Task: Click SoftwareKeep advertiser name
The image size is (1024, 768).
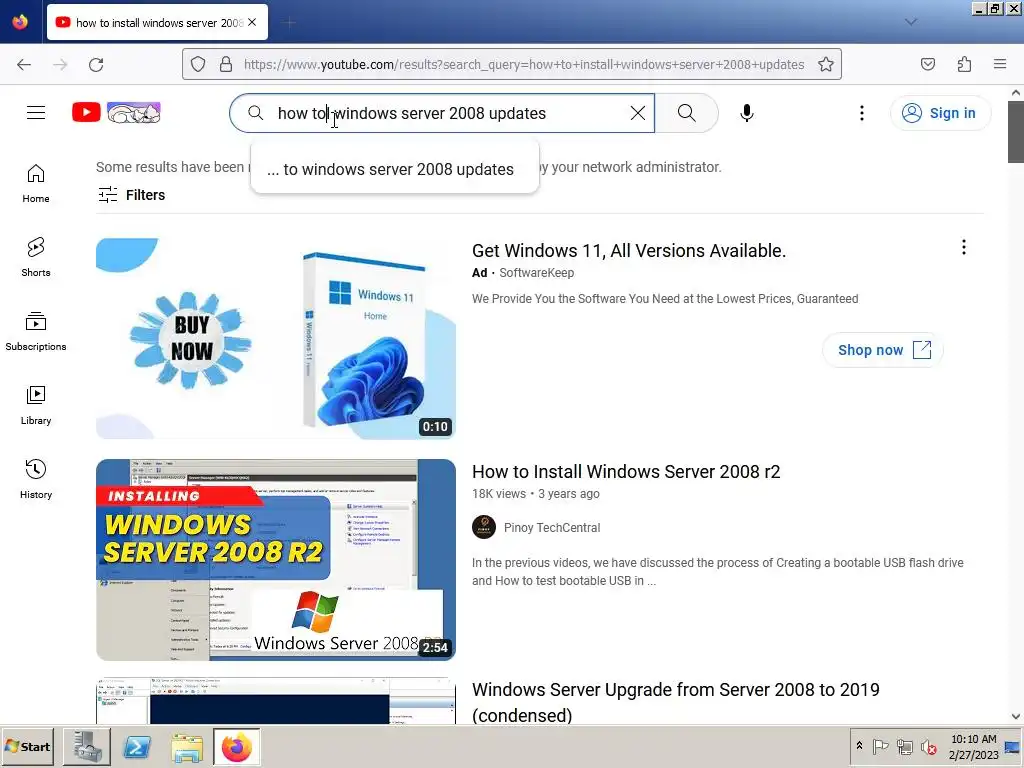Action: coord(536,272)
